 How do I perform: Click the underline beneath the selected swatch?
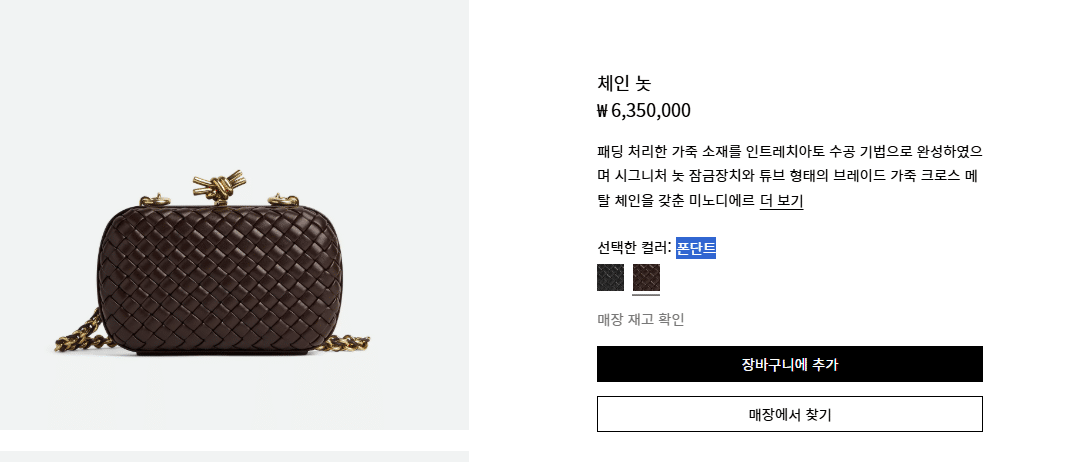coord(646,295)
